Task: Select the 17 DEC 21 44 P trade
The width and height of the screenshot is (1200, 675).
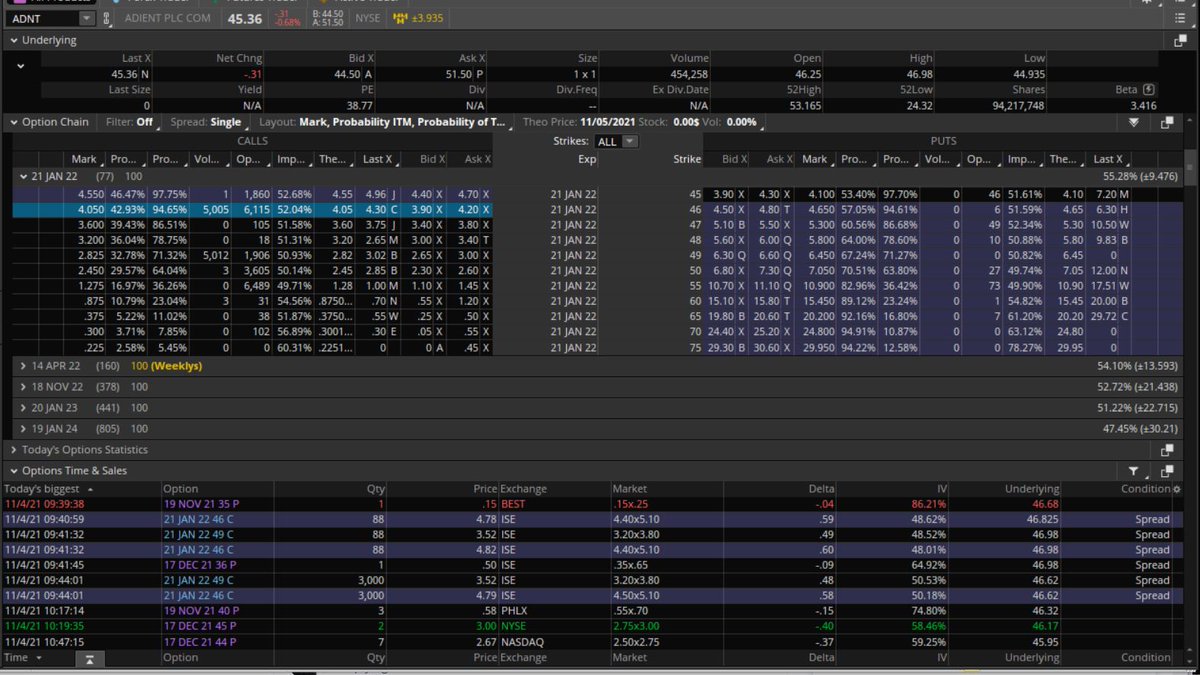Action: (x=588, y=641)
